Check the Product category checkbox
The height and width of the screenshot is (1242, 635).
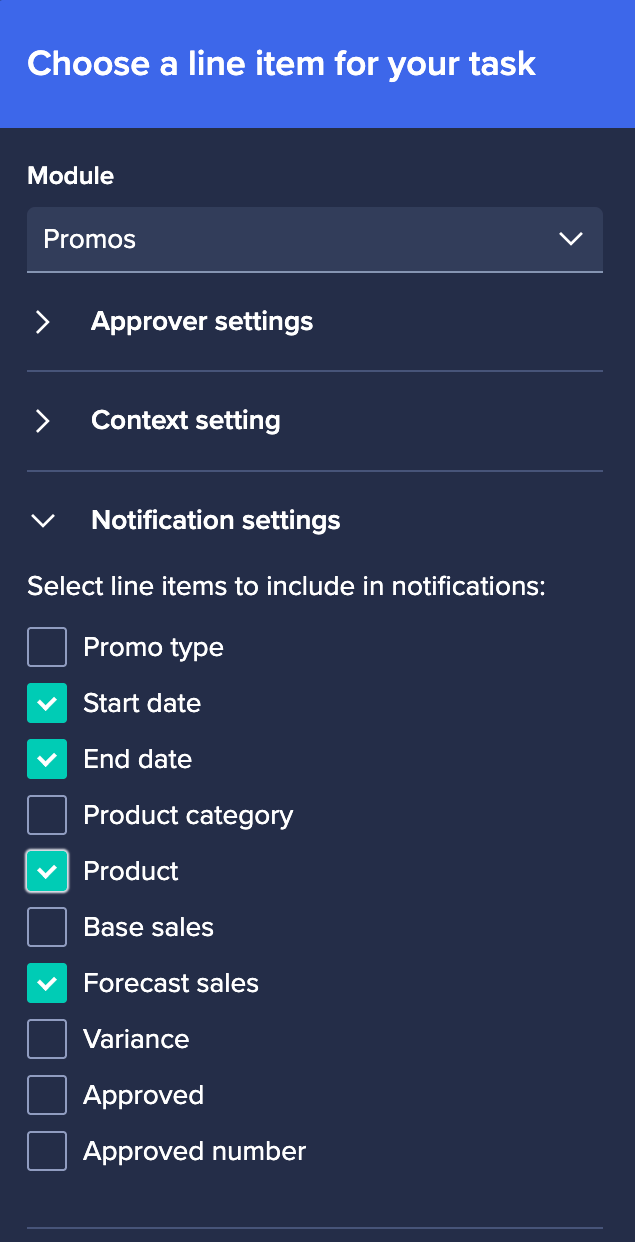click(x=47, y=816)
